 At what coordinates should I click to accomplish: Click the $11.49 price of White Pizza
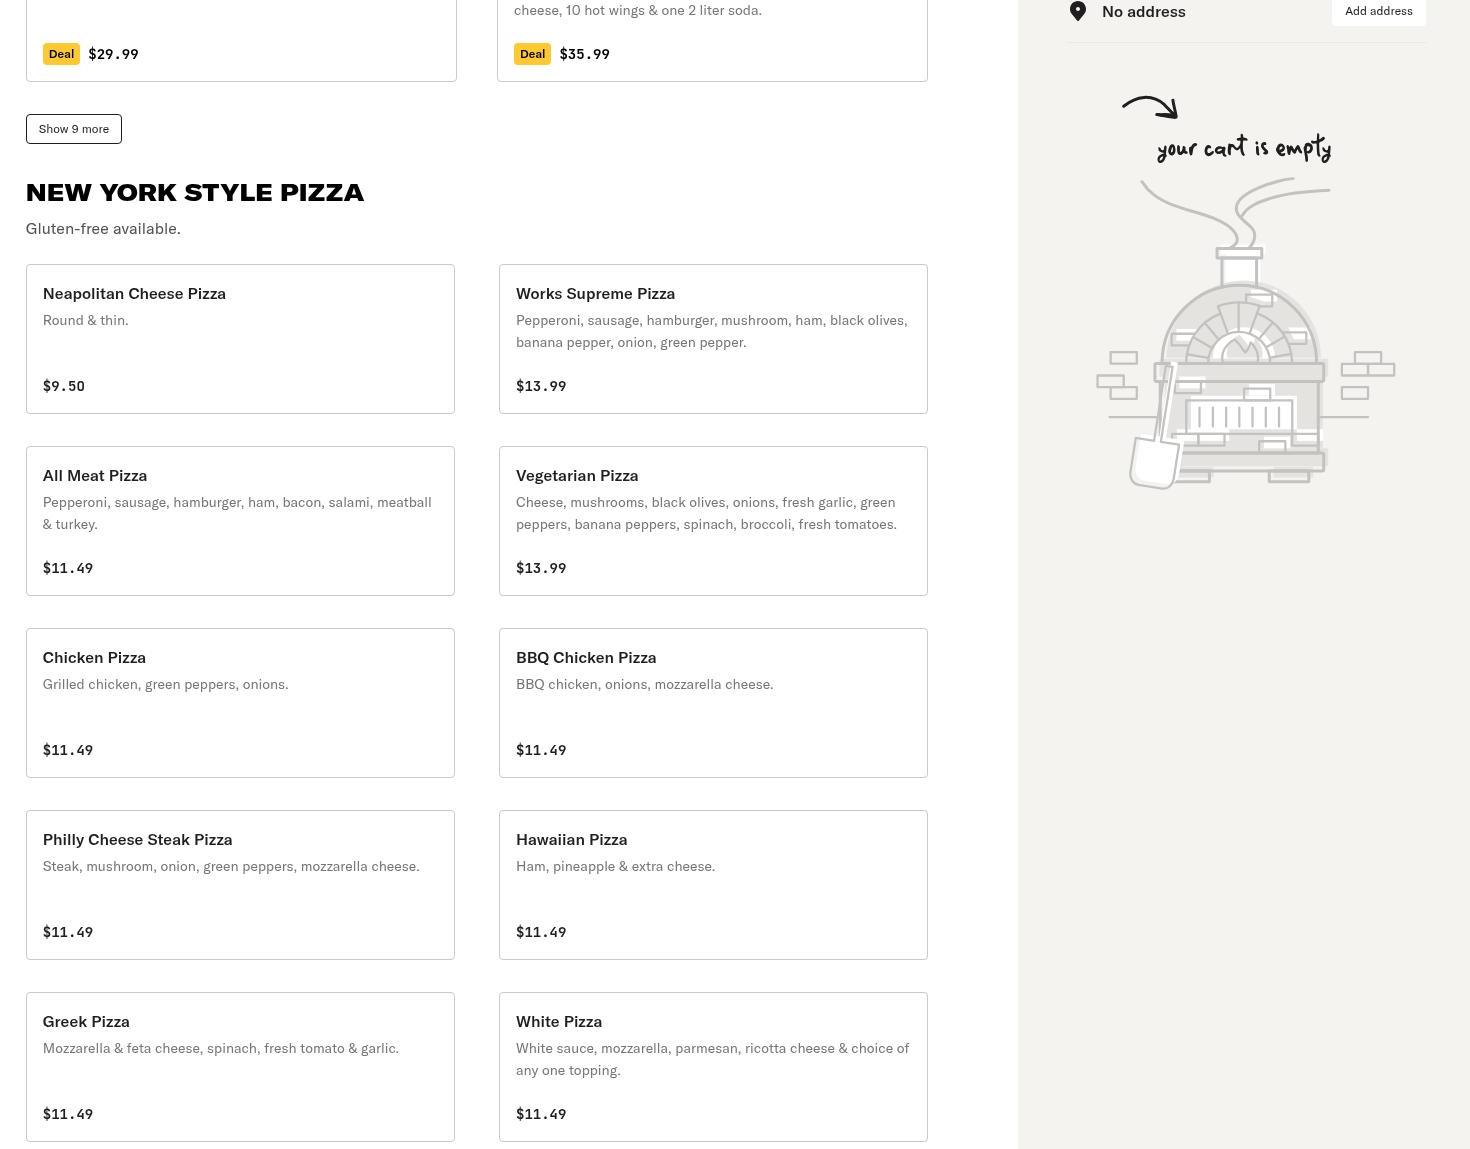point(541,1114)
